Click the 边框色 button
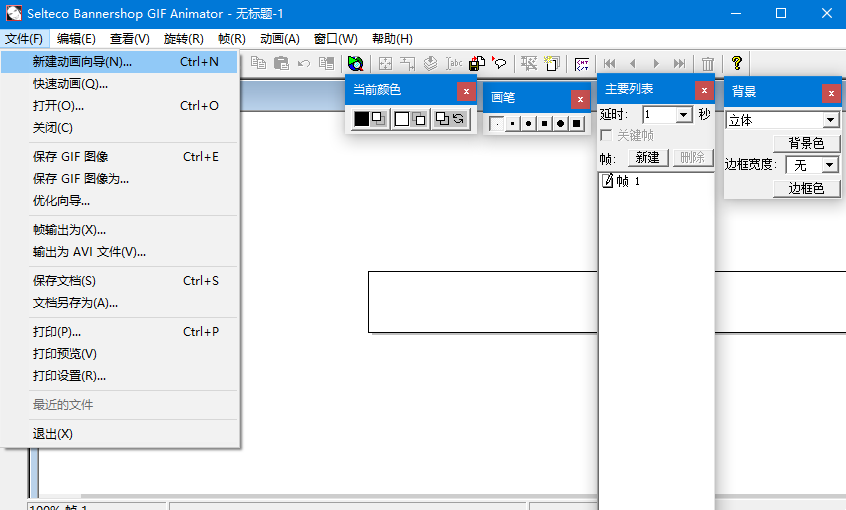846x510 pixels. click(x=807, y=188)
